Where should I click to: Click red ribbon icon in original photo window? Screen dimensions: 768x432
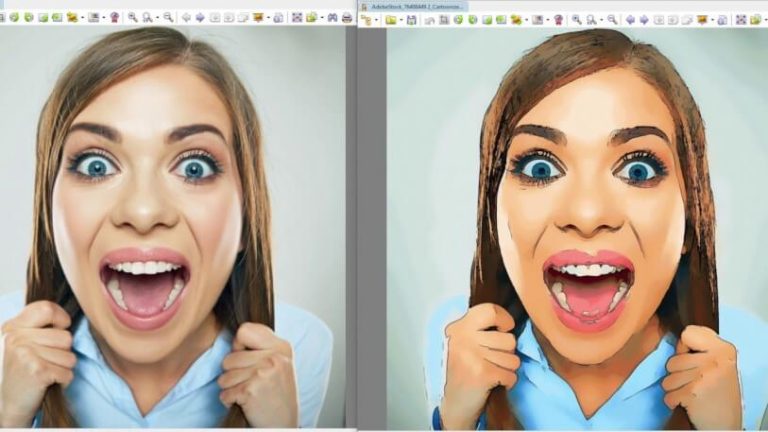pos(114,18)
